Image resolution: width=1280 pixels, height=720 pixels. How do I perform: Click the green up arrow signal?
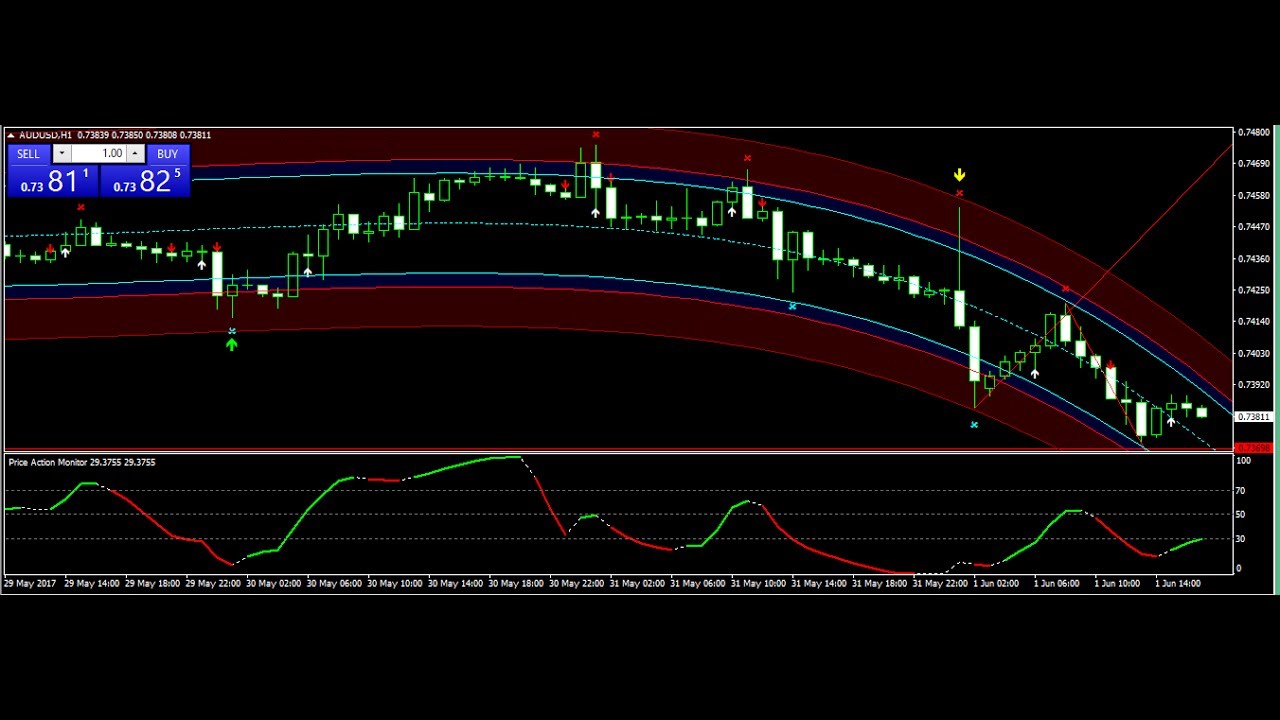tap(232, 344)
